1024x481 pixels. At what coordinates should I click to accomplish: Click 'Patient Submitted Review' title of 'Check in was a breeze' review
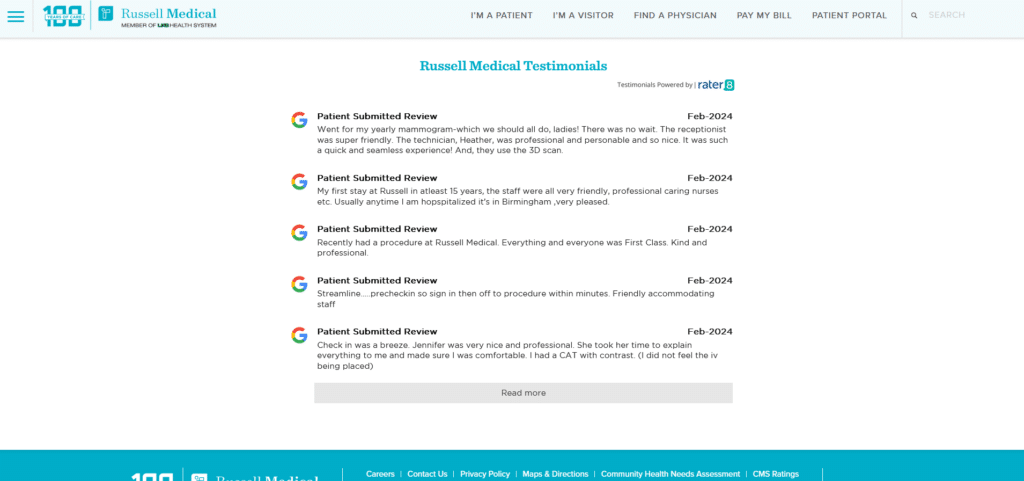tap(377, 332)
